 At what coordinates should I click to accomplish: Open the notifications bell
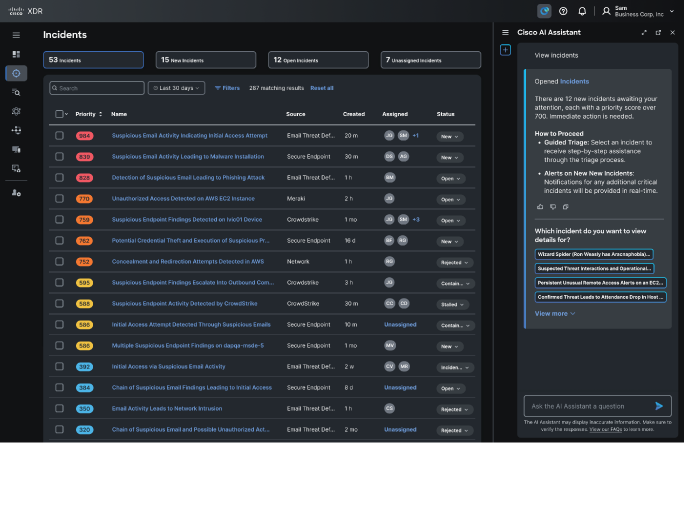tap(582, 11)
